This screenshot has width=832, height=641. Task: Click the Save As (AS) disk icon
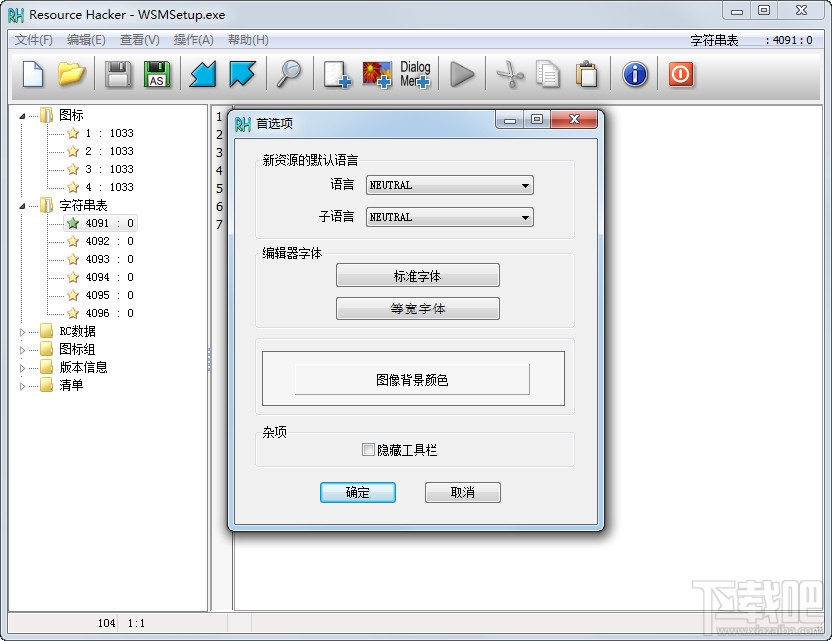[x=157, y=74]
